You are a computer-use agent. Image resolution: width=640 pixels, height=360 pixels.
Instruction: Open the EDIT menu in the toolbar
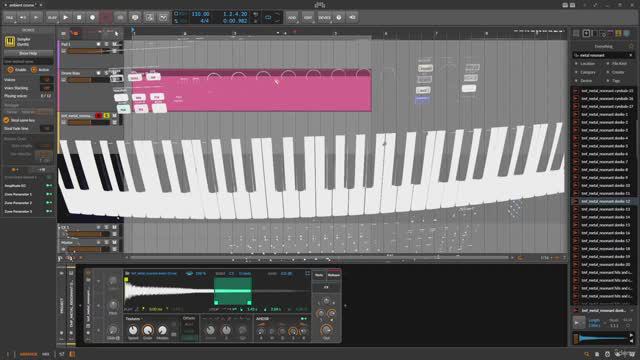308,18
